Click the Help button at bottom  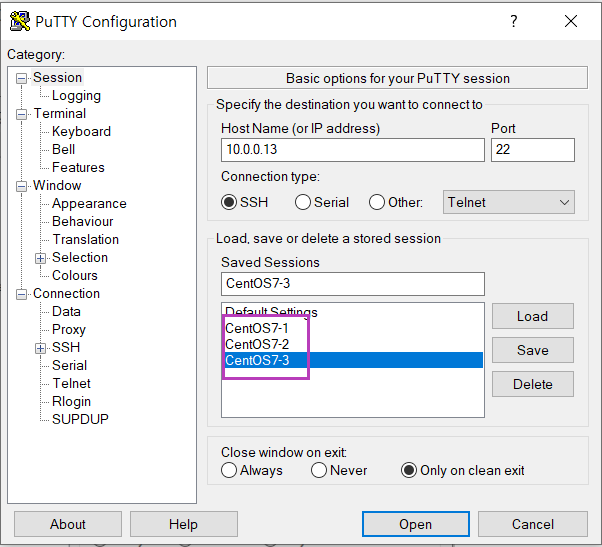(184, 524)
